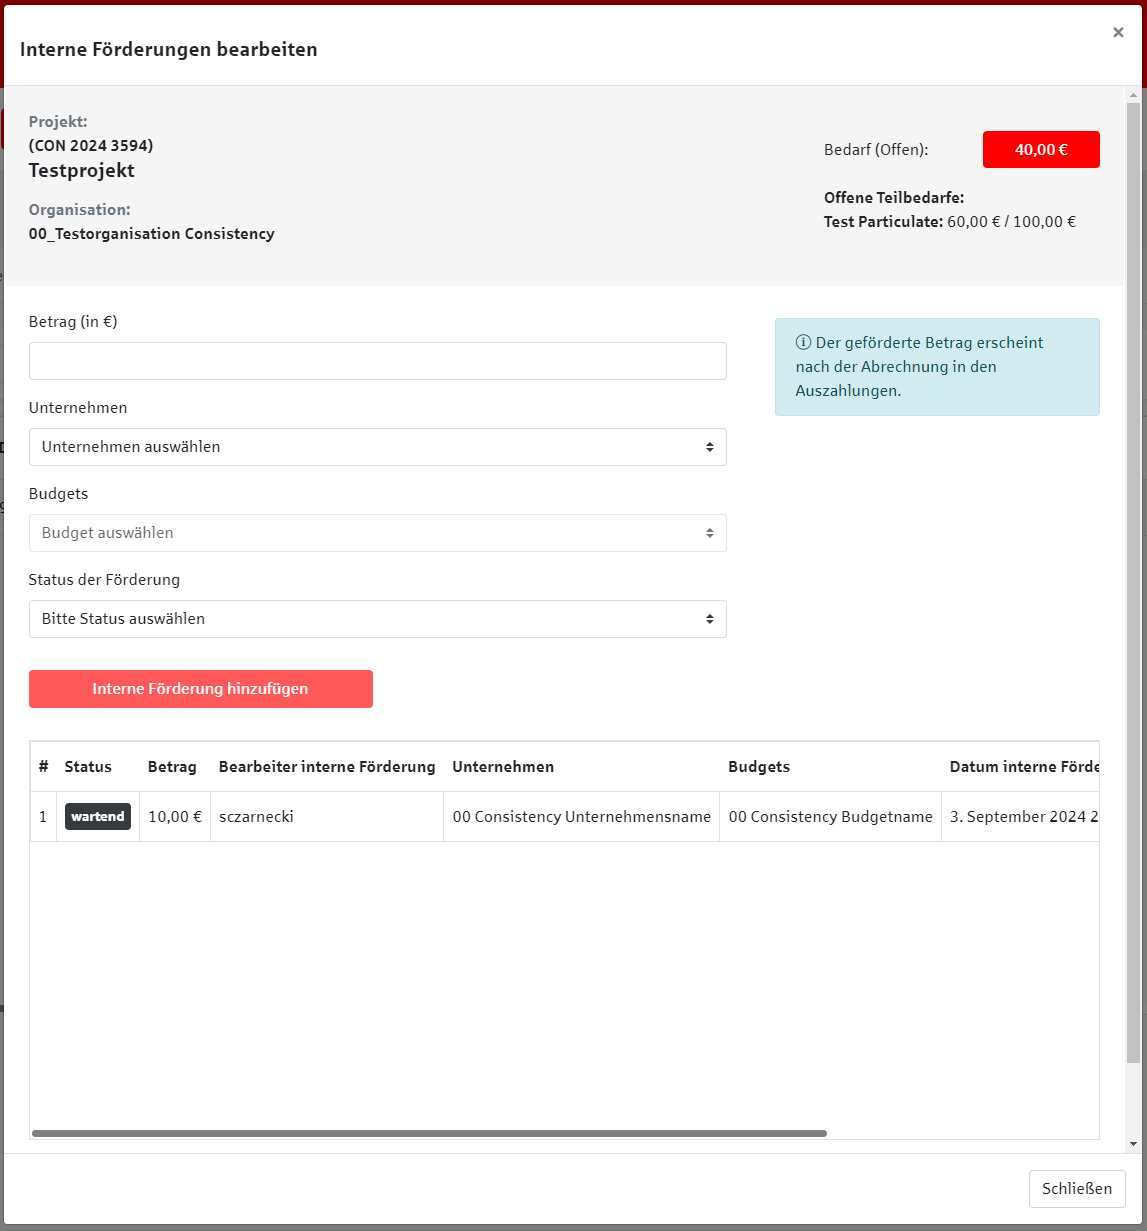Click the Betrag column header
Image resolution: width=1147 pixels, height=1231 pixels.
[172, 767]
